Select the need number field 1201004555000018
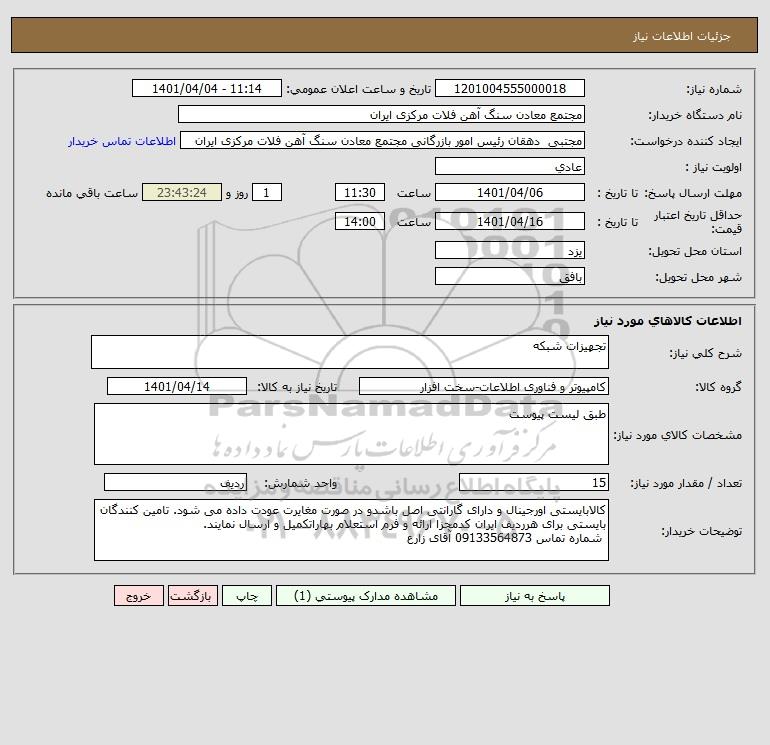This screenshot has width=770, height=745. pyautogui.click(x=510, y=88)
